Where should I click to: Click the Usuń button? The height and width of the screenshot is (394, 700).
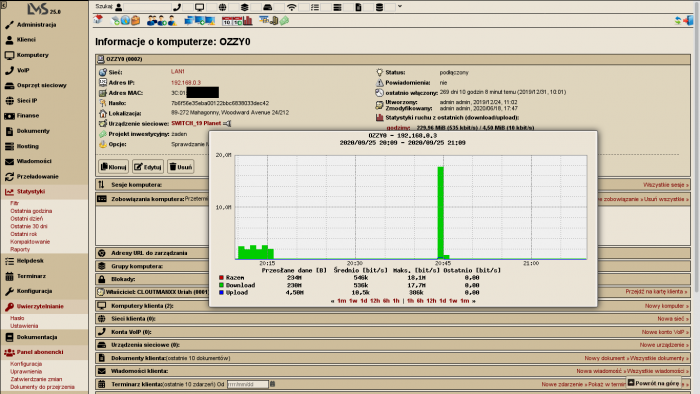180,167
